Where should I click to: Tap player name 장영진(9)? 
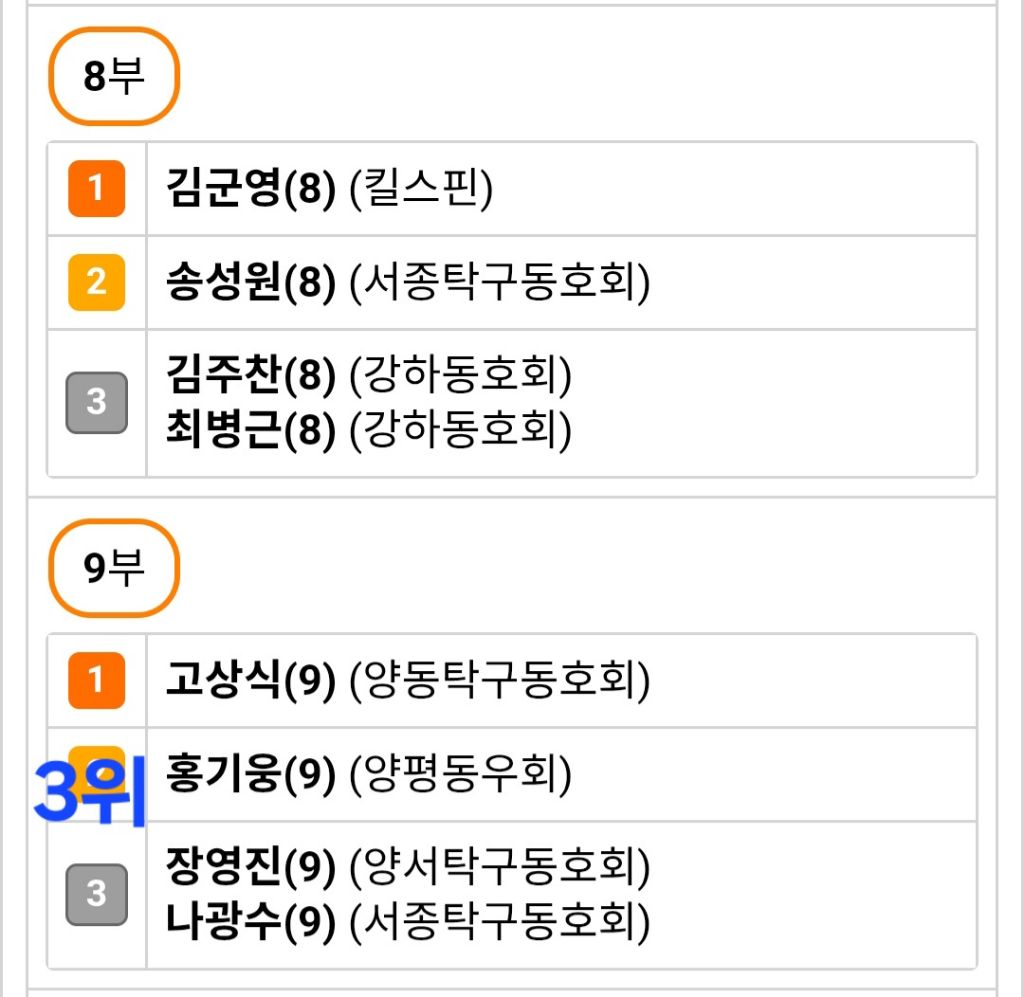coord(250,868)
